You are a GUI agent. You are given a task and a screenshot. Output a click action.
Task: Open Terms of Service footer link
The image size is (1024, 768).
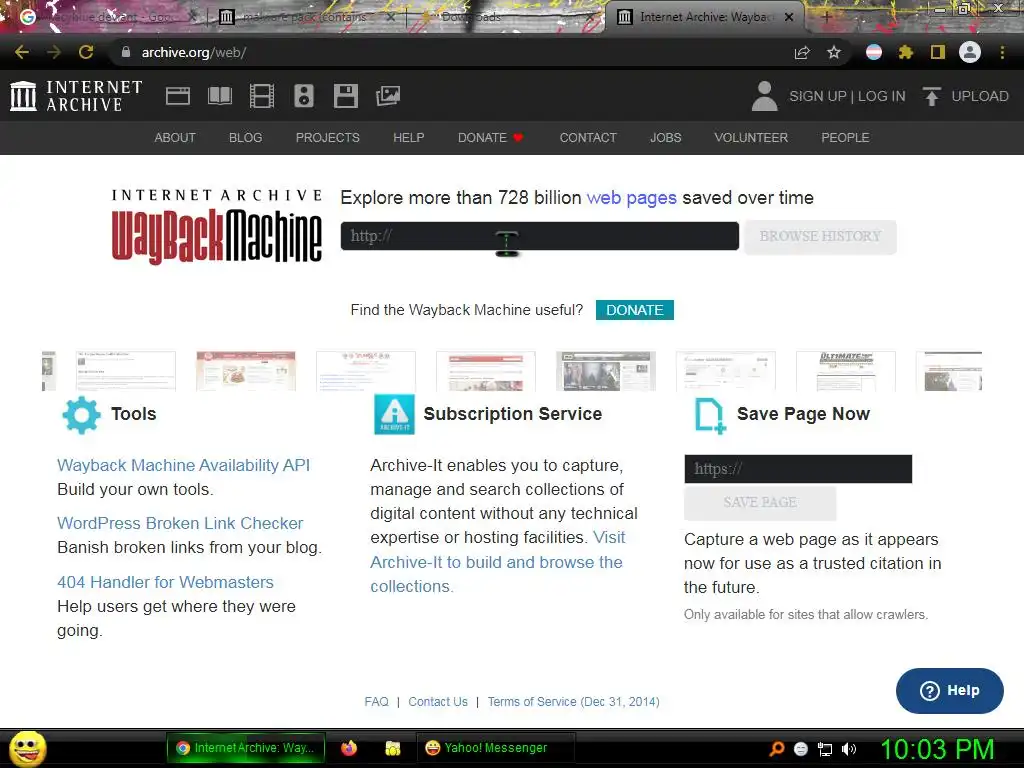tap(573, 702)
